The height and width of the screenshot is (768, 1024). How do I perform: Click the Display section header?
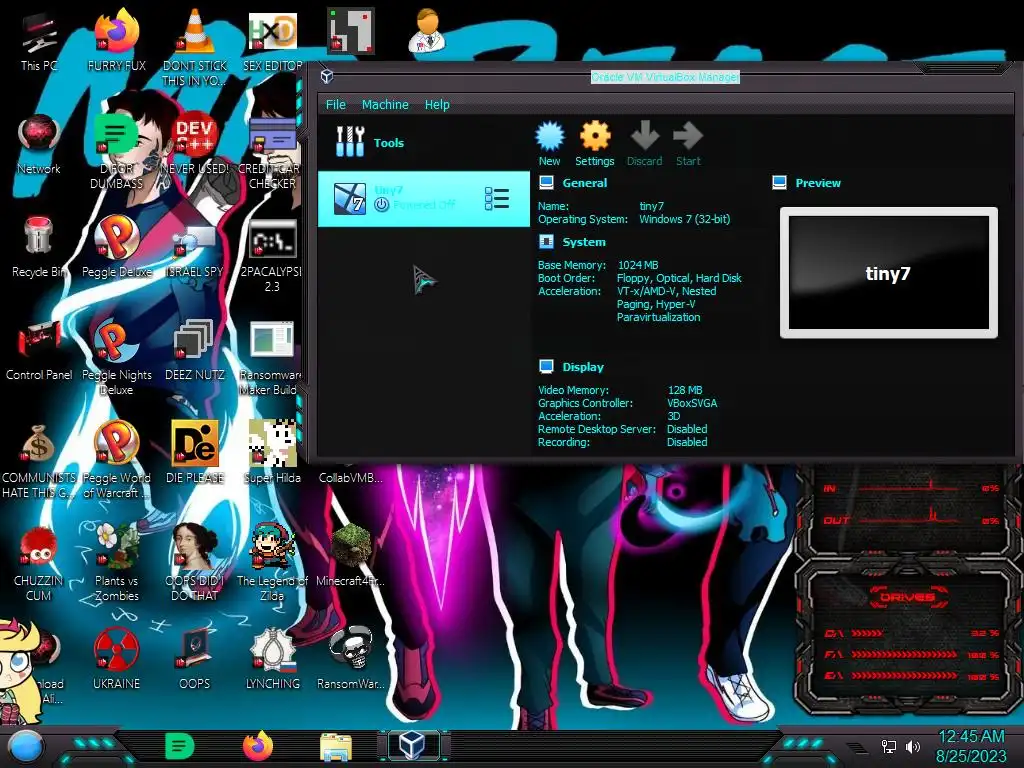583,367
